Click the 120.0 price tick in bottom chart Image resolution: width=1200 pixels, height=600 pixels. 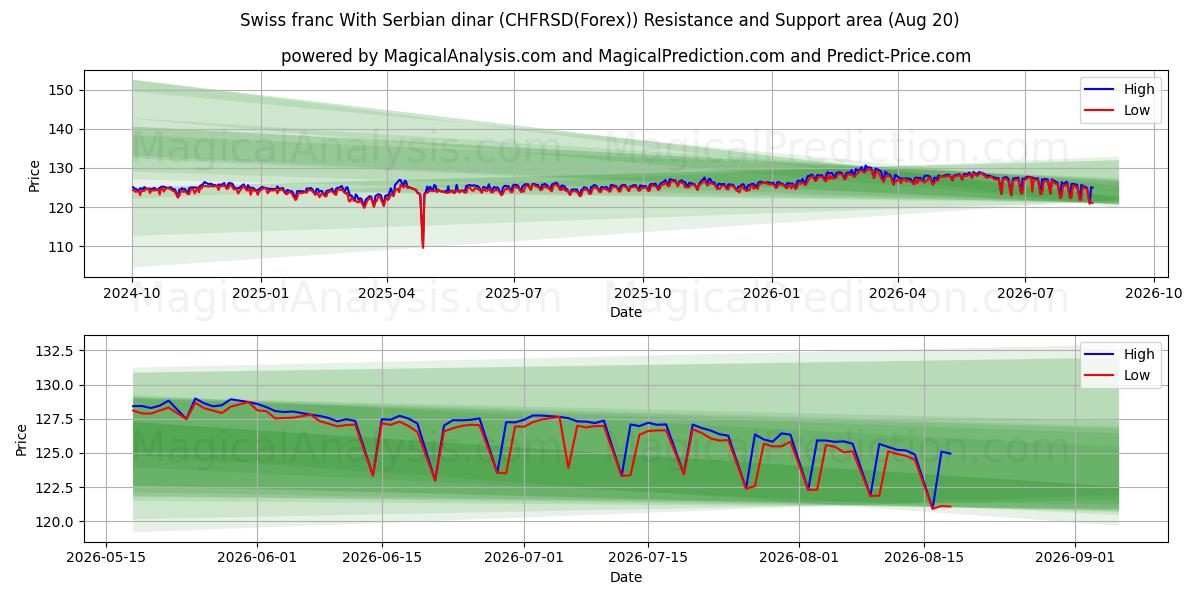point(57,521)
